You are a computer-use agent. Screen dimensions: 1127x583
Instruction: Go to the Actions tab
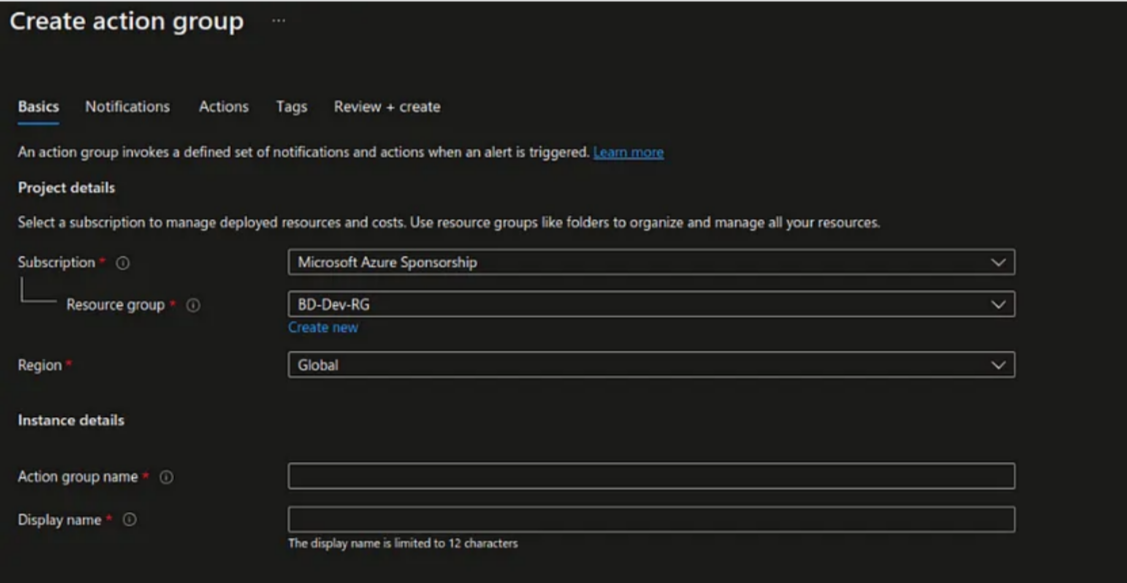click(x=223, y=107)
